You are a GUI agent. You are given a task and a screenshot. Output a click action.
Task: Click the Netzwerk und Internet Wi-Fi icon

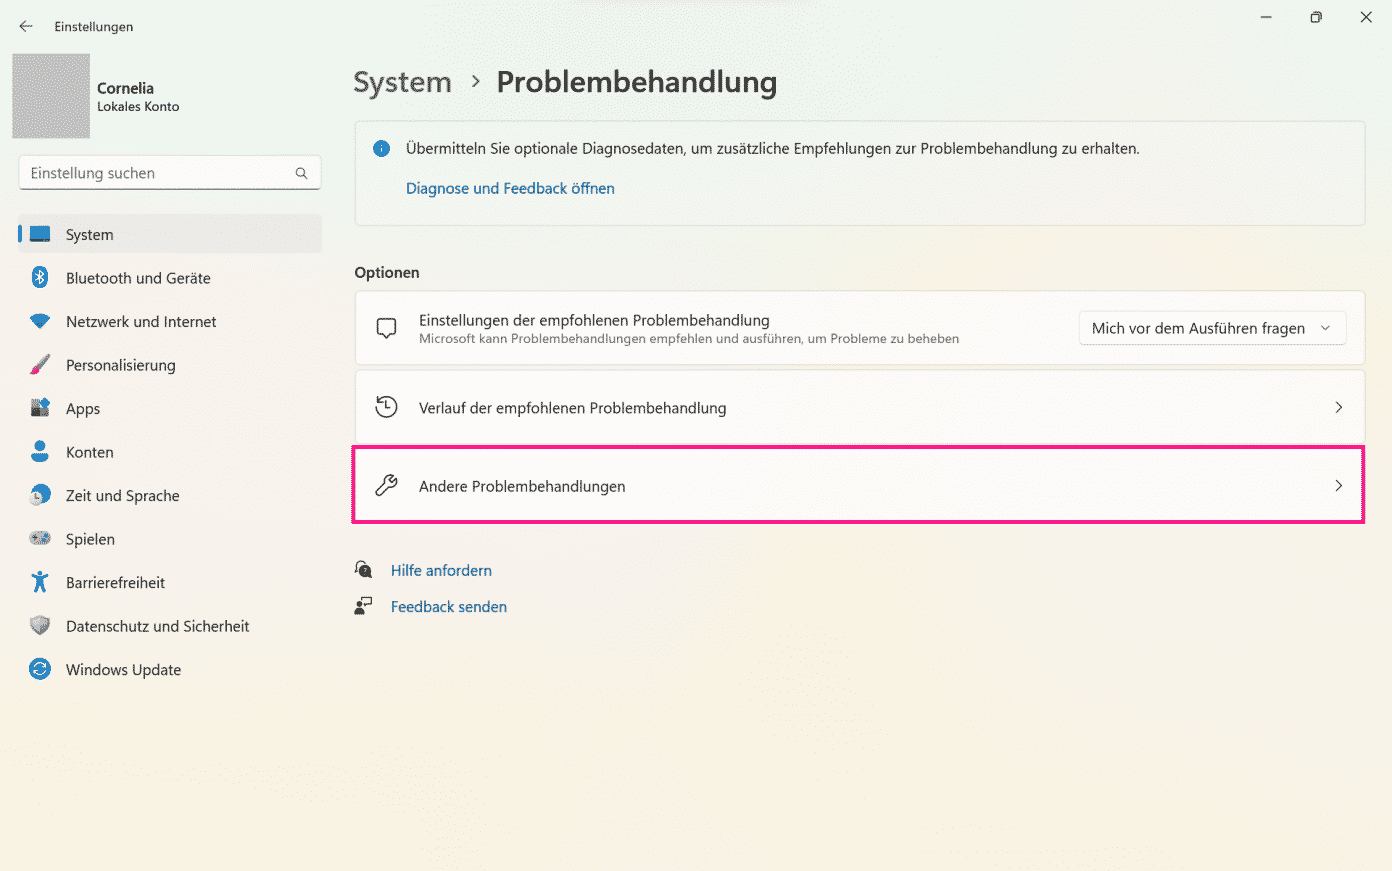click(40, 322)
